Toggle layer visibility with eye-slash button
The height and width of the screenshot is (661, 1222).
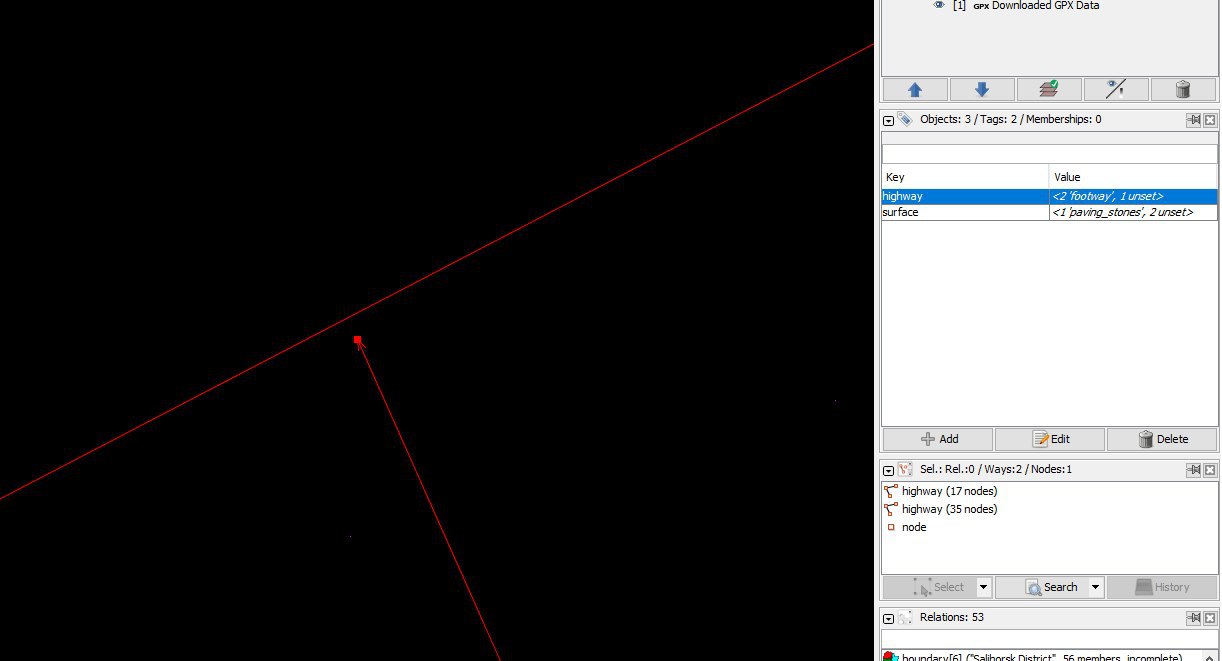click(1116, 89)
